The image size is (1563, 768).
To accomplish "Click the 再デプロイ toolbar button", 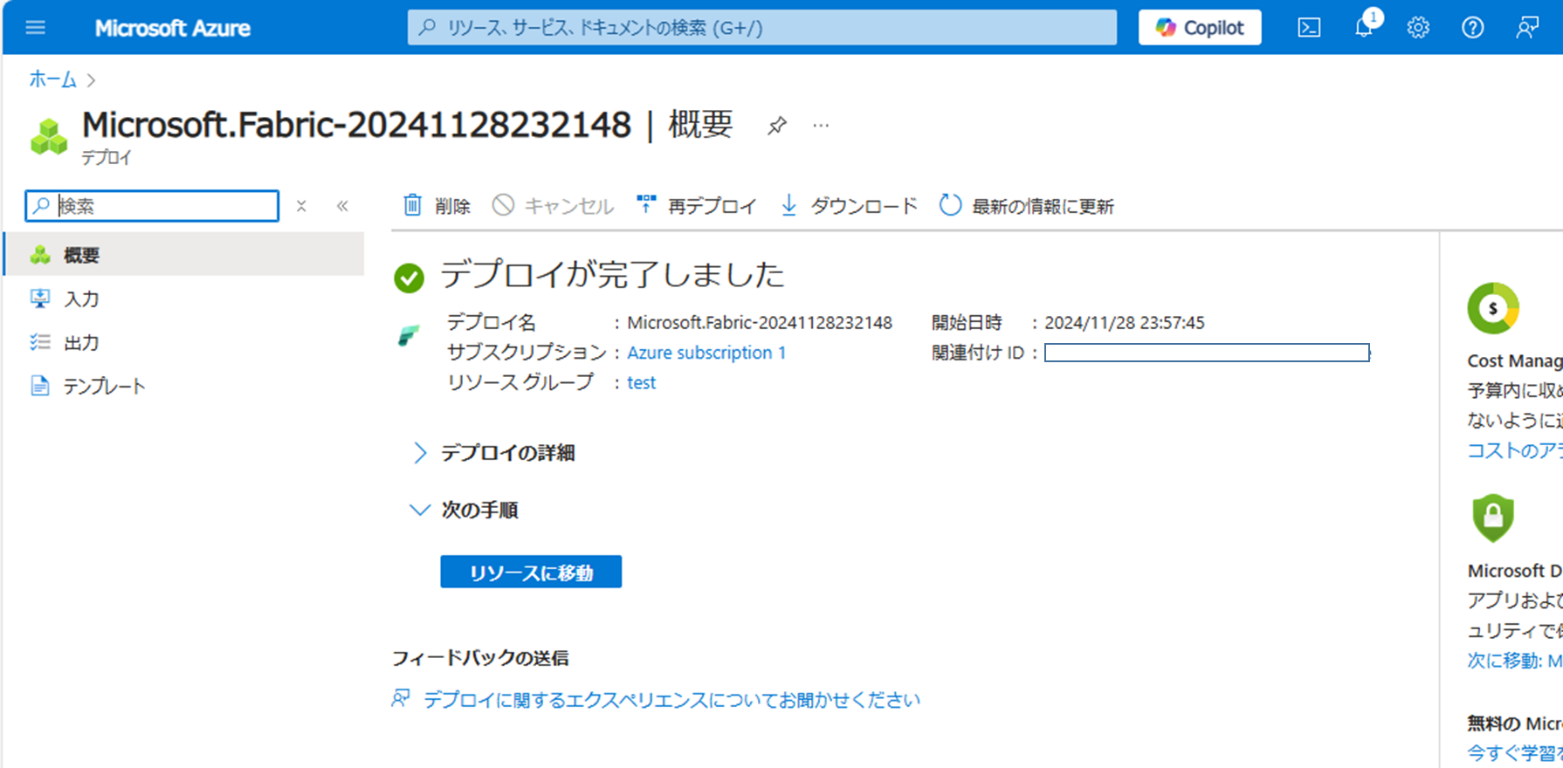I will click(x=696, y=206).
